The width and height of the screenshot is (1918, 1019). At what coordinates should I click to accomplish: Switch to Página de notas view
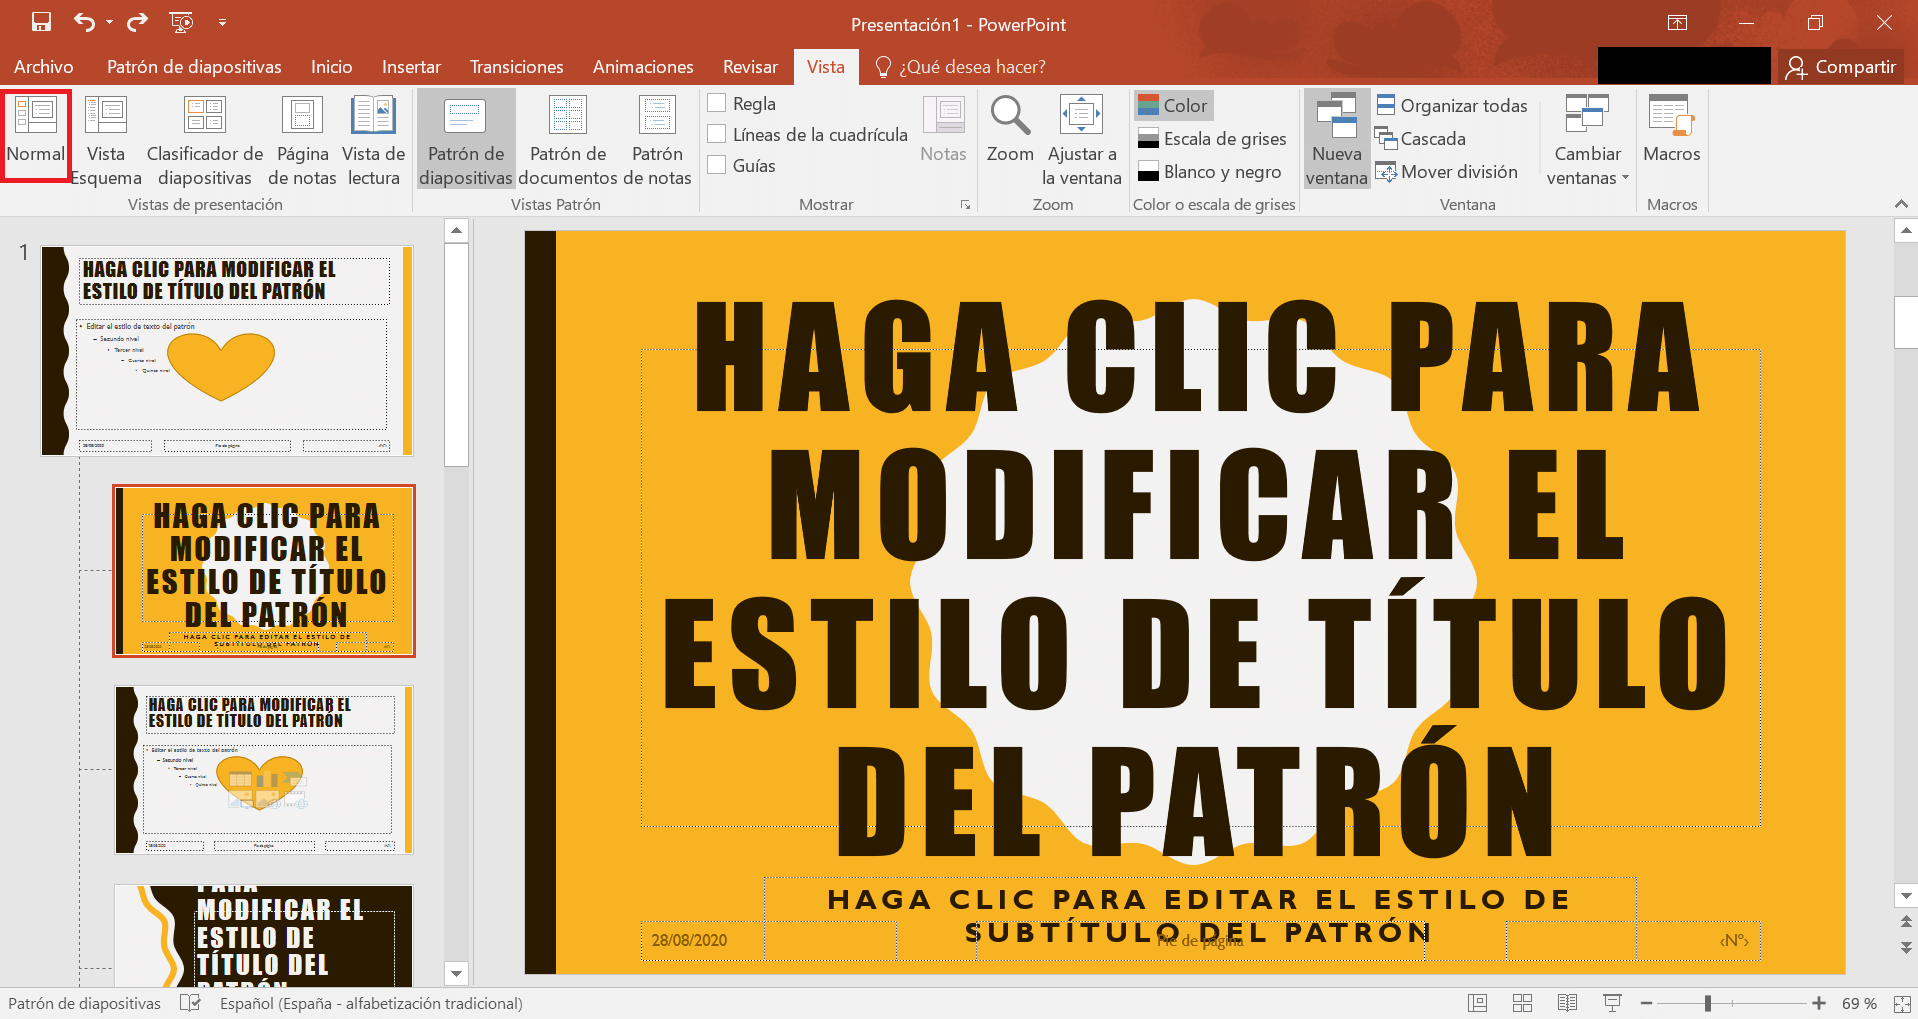tap(302, 140)
